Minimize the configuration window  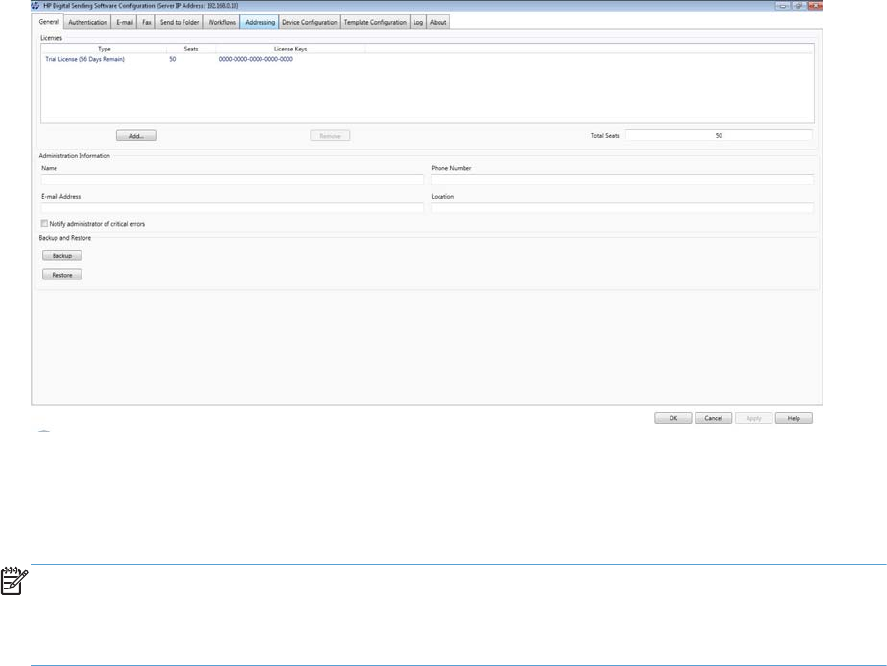coord(783,6)
